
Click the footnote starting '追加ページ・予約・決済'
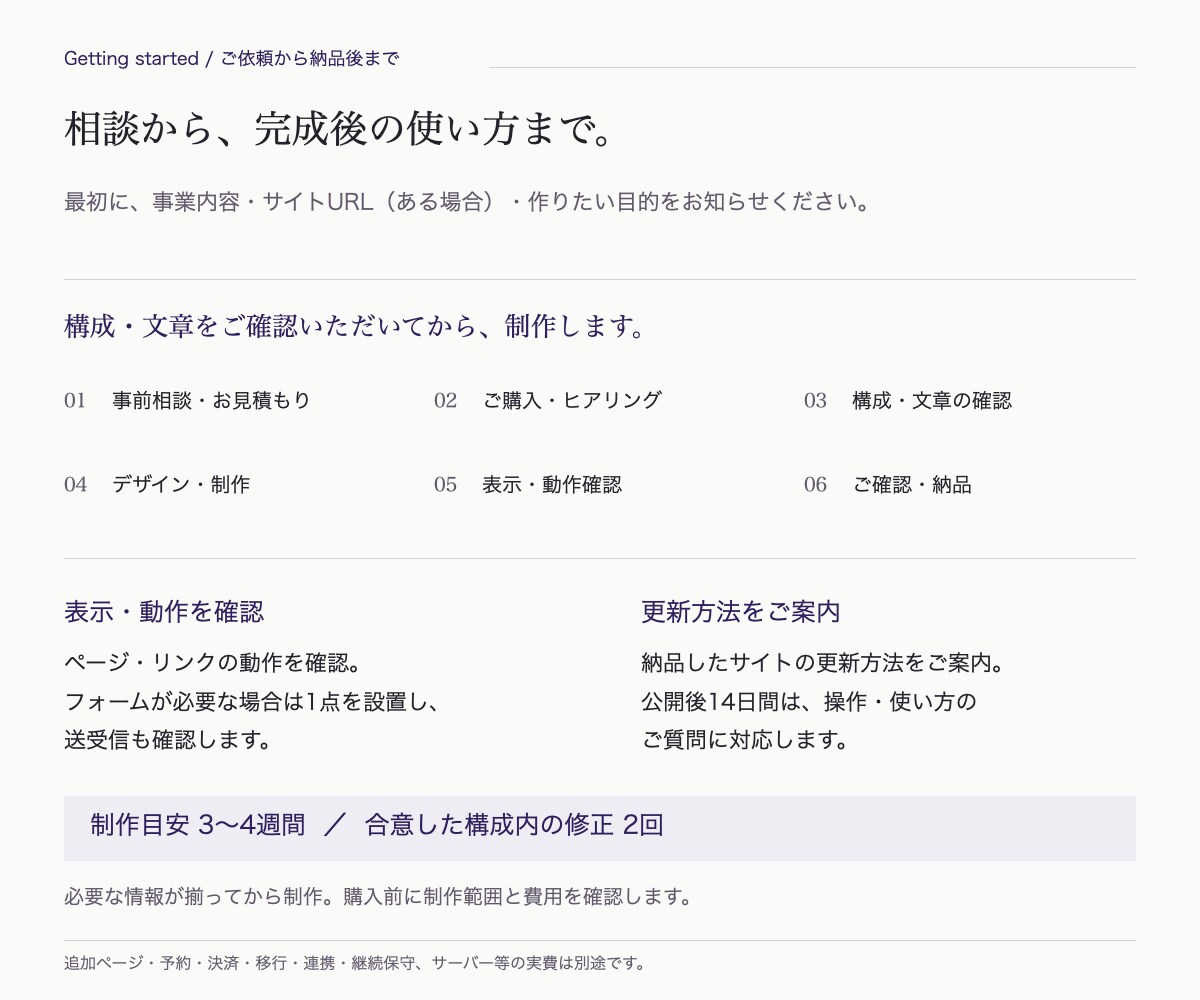pyautogui.click(x=355, y=963)
